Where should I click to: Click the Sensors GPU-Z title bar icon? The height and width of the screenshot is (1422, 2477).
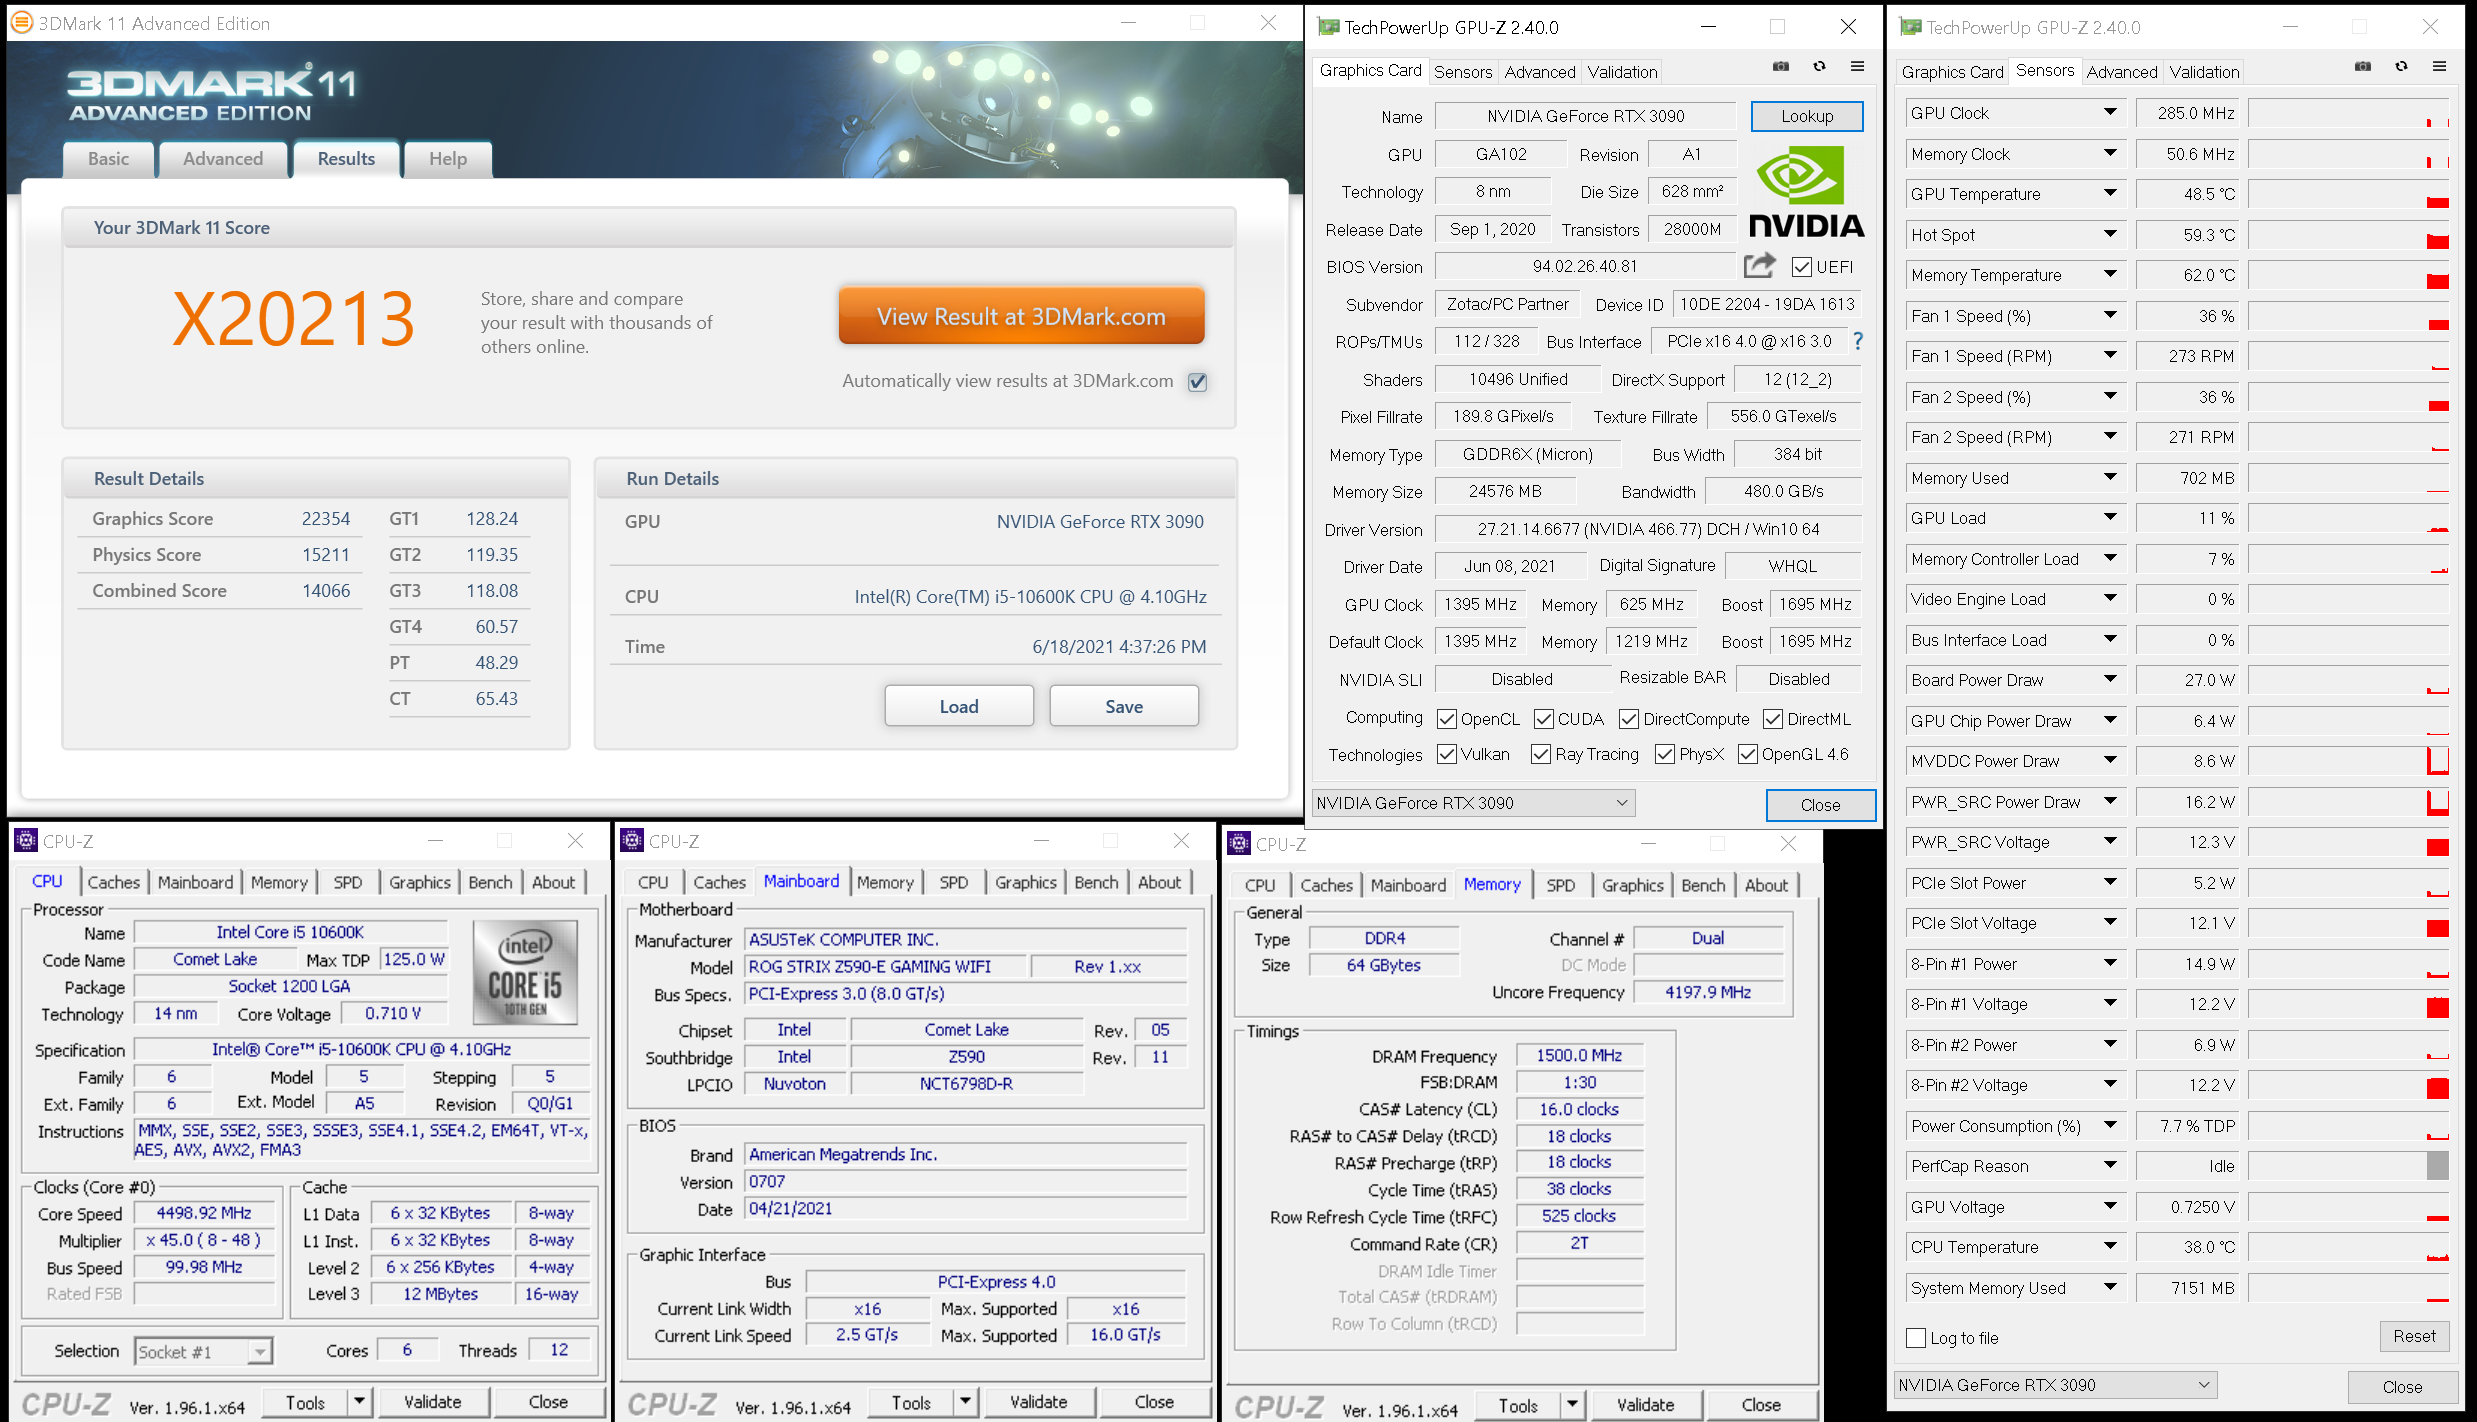coord(1910,27)
